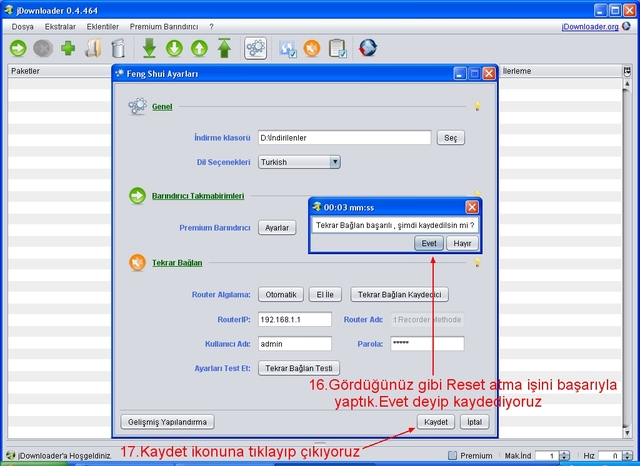Screen dimensions: 640x466
Task: Open the Premium Barındırıcı menu
Action: click(x=164, y=27)
